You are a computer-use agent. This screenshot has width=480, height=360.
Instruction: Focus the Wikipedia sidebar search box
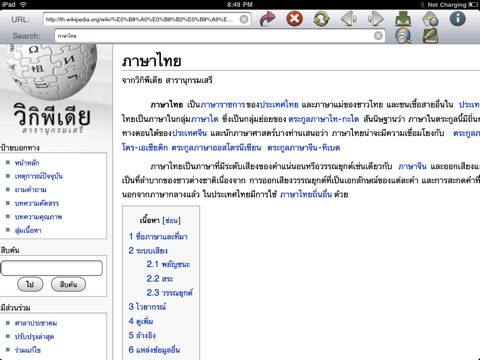tap(52, 268)
